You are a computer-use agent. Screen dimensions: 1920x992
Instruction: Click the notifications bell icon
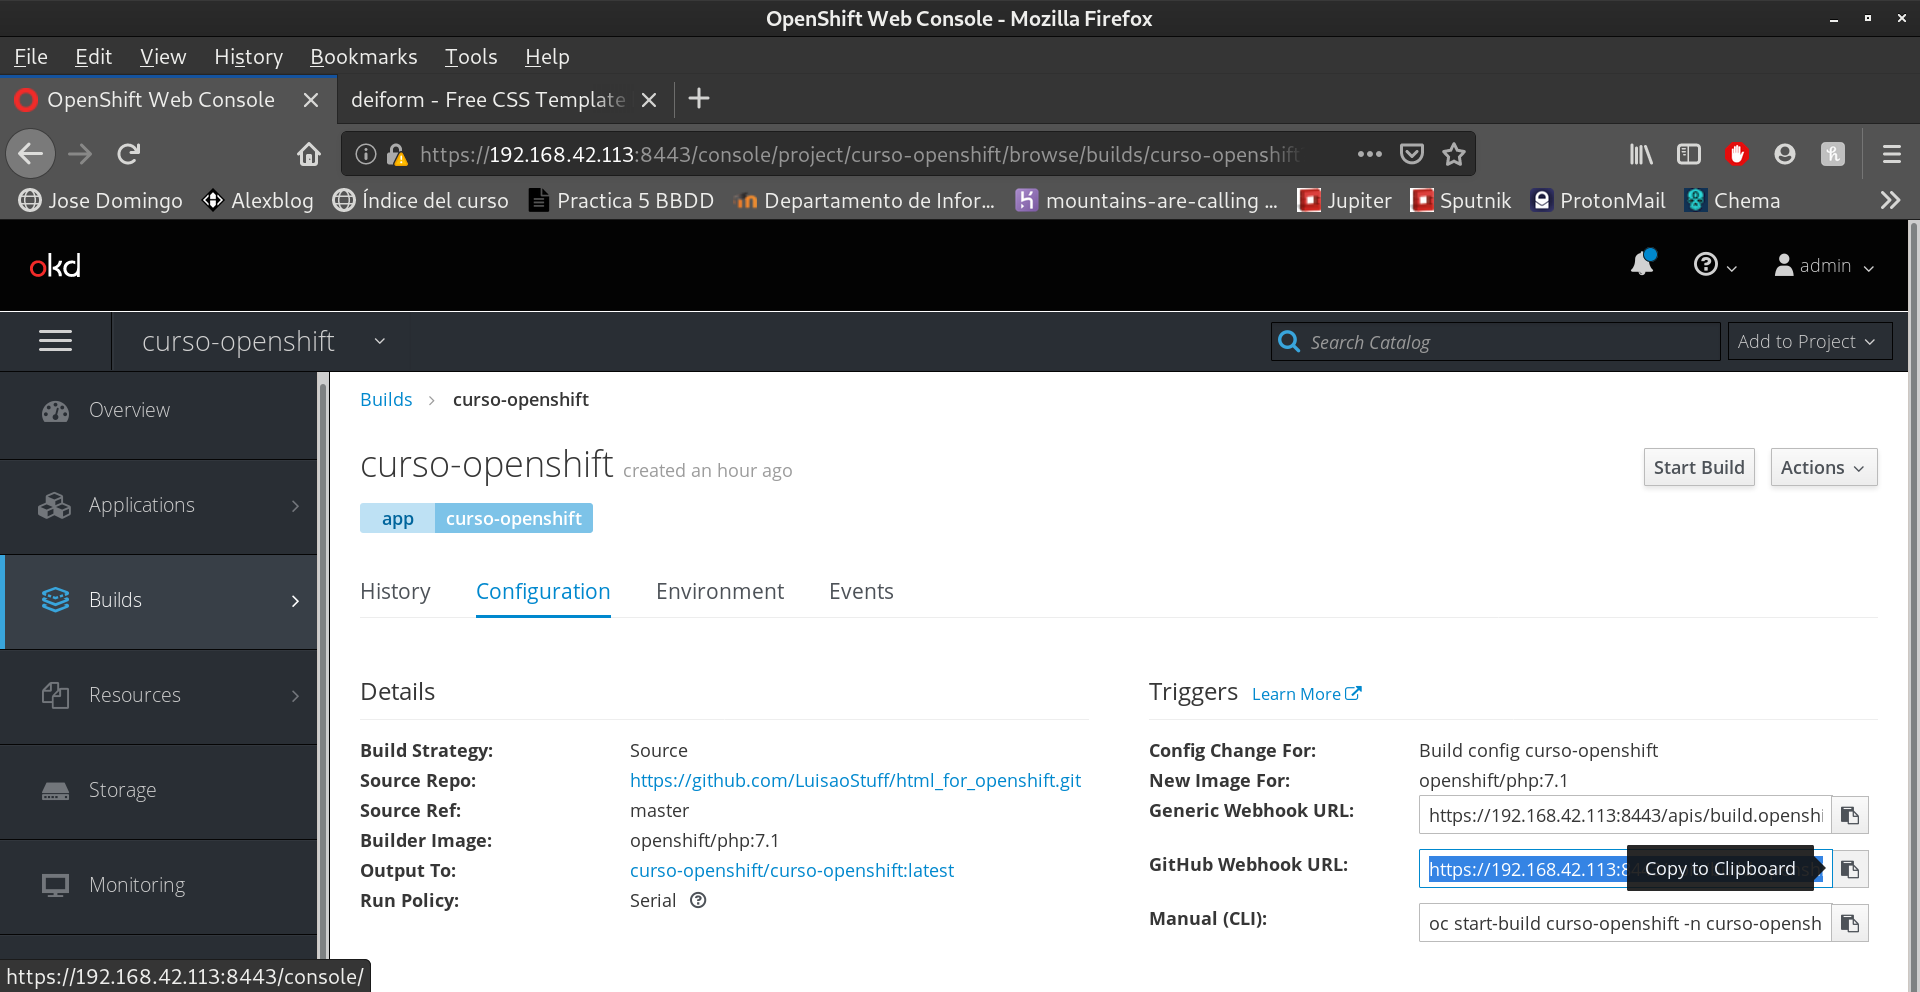(x=1642, y=264)
